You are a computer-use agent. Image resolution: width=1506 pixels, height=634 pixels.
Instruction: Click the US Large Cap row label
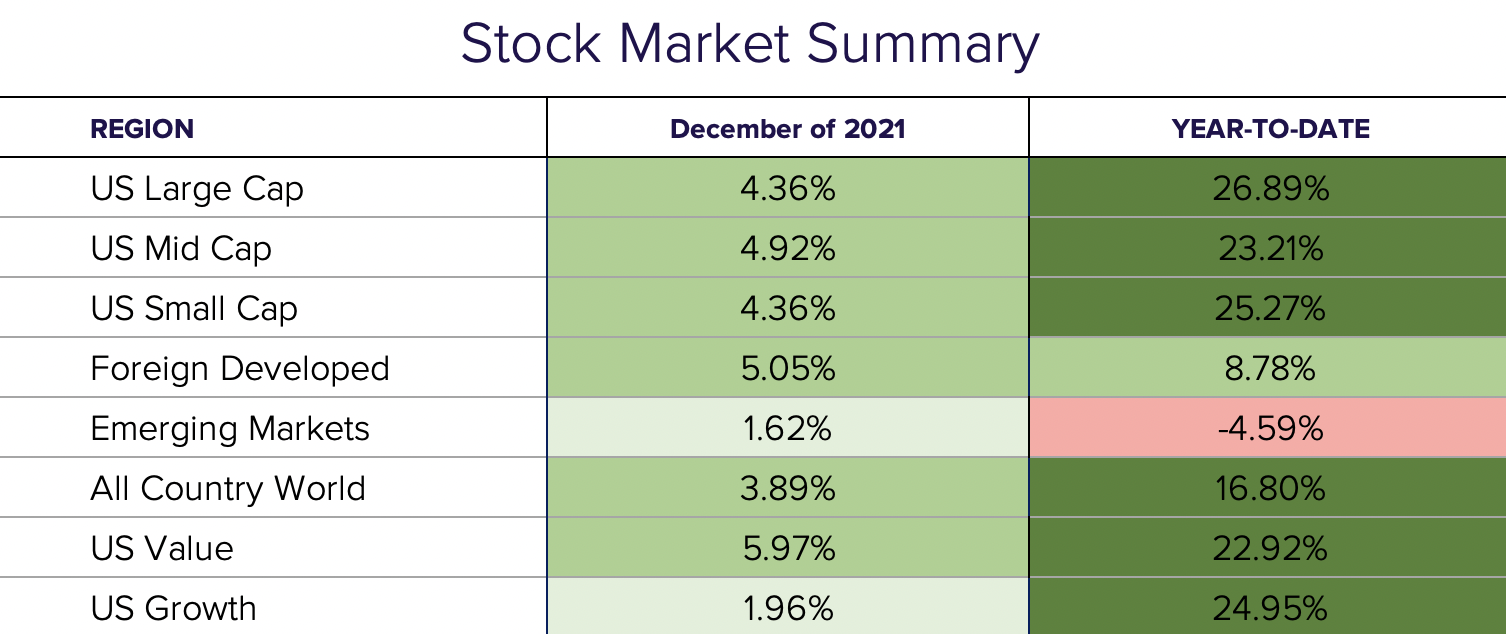197,189
